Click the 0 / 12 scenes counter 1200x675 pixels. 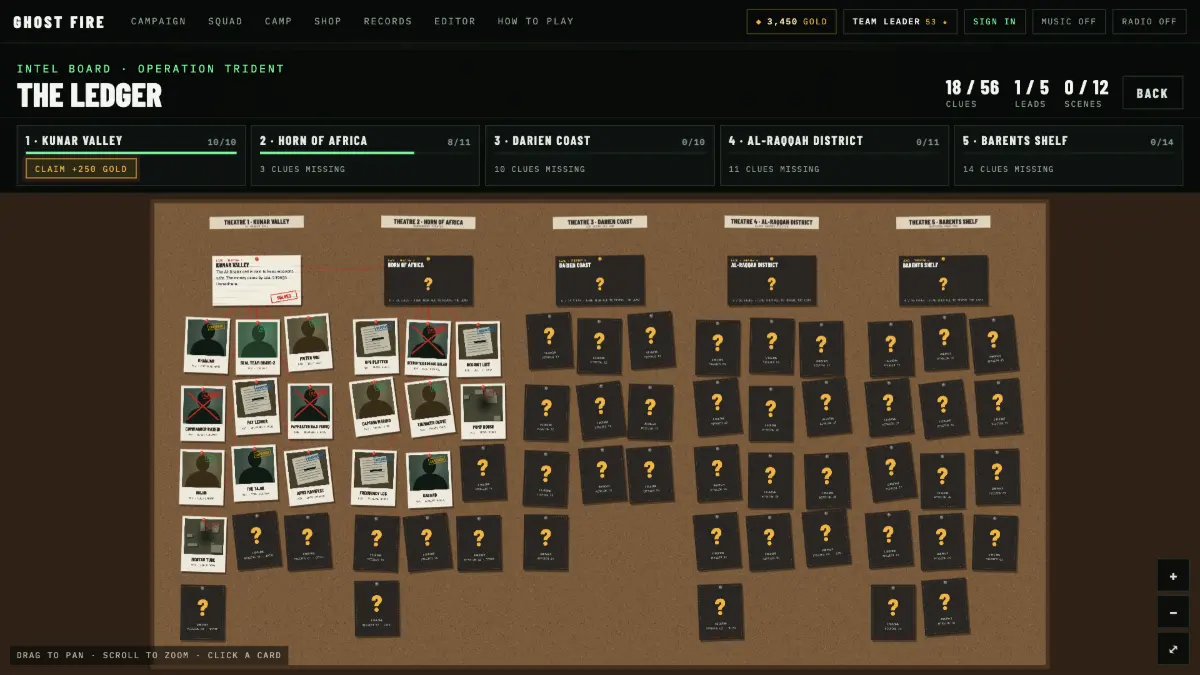(1086, 92)
